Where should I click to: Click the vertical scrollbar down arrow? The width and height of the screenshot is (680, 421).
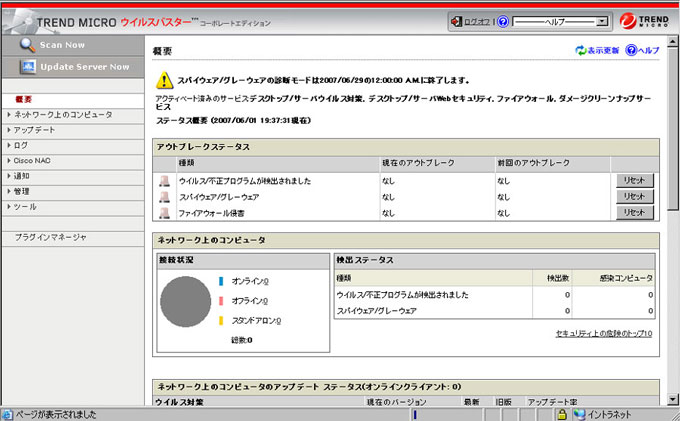(673, 400)
